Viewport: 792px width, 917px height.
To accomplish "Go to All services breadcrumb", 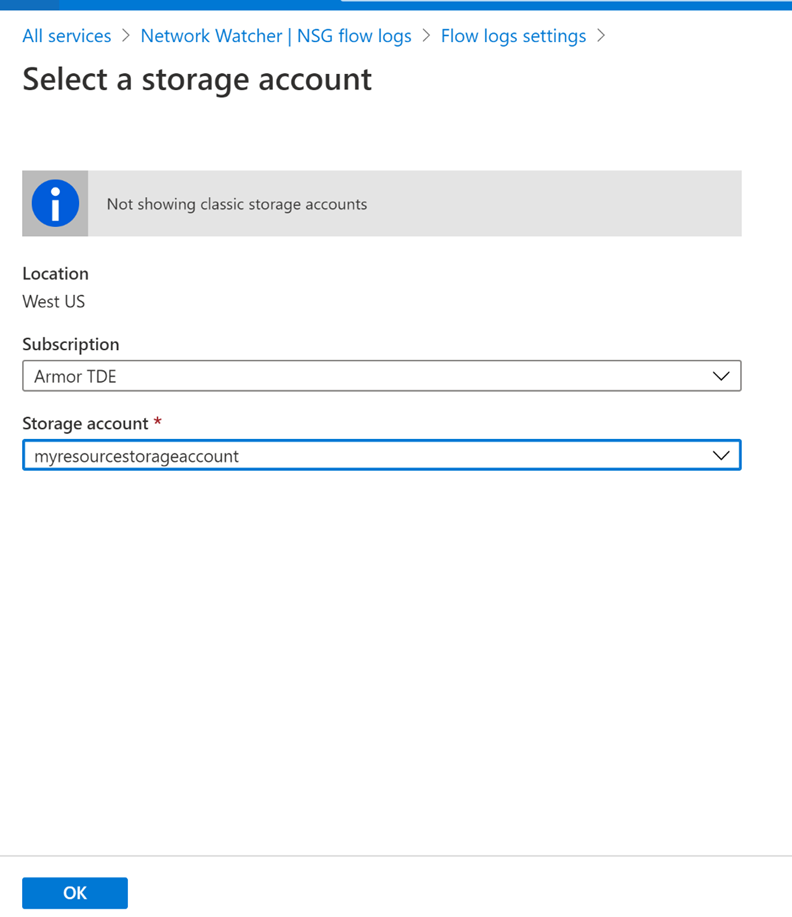I will [67, 36].
